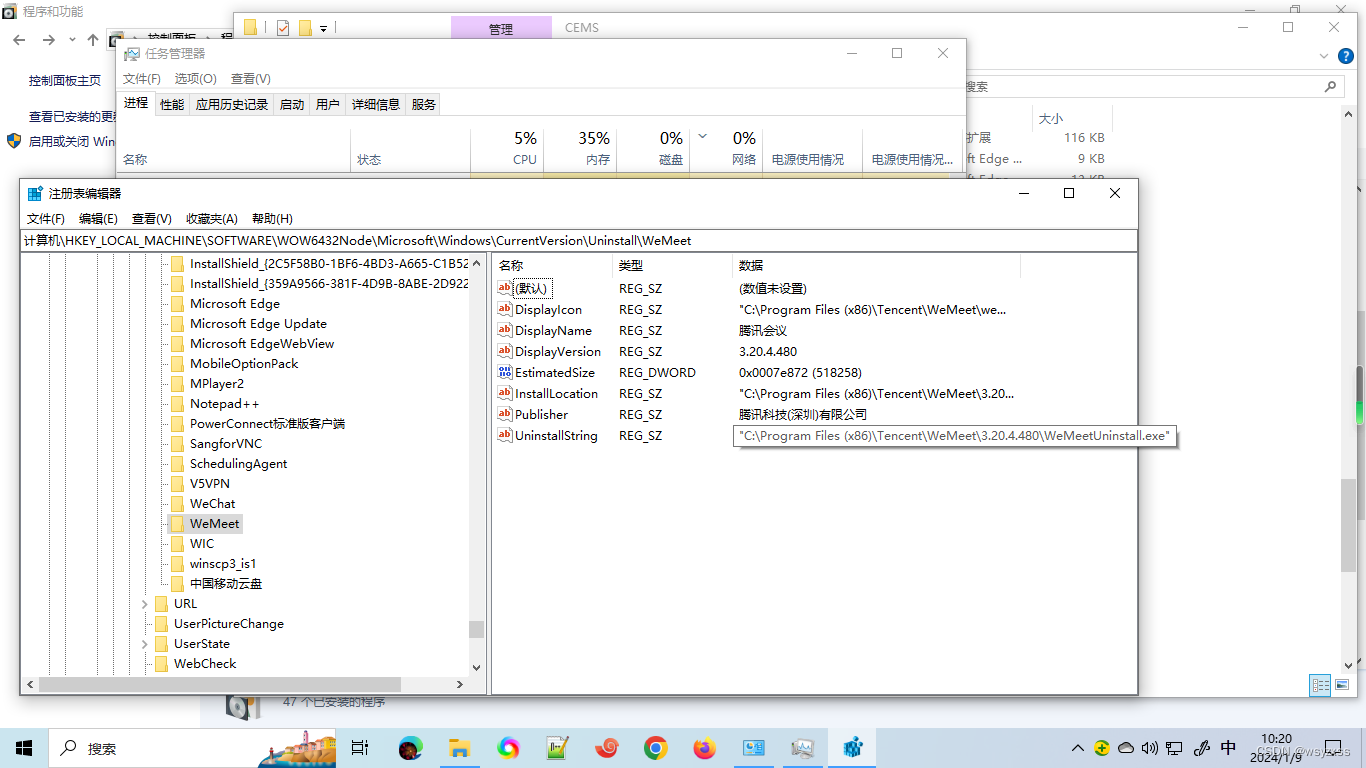Click the tree scroll right arrow
Viewport: 1366px width, 768px height.
point(460,685)
